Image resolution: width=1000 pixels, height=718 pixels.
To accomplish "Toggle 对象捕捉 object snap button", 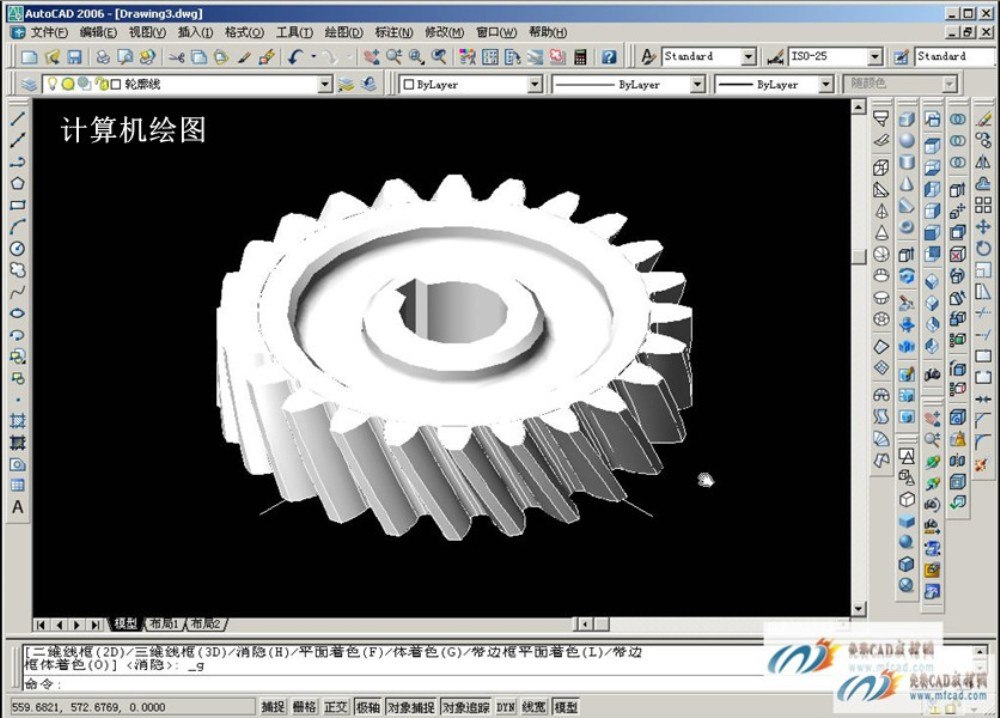I will click(411, 707).
